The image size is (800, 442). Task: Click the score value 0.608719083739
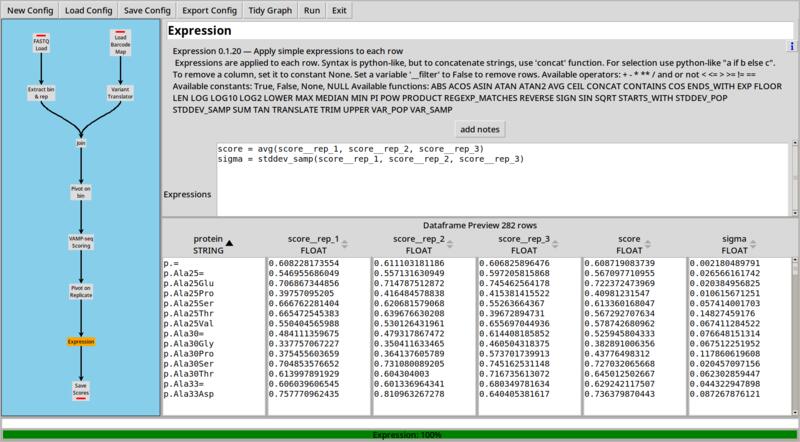coord(619,263)
